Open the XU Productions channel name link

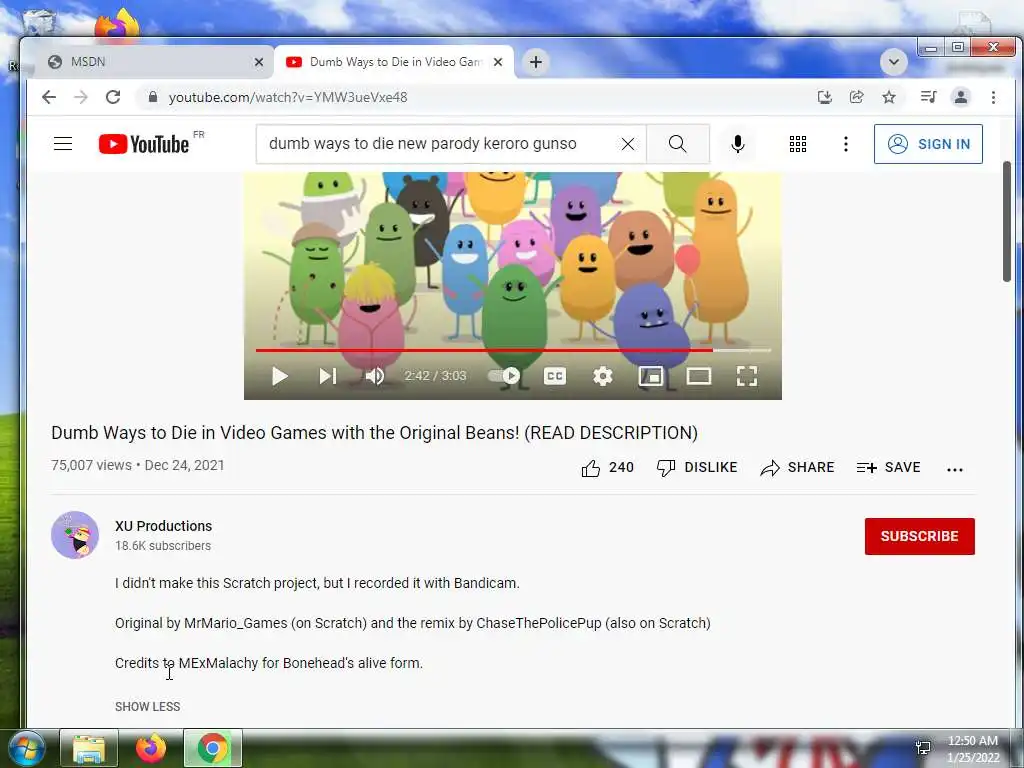163,526
